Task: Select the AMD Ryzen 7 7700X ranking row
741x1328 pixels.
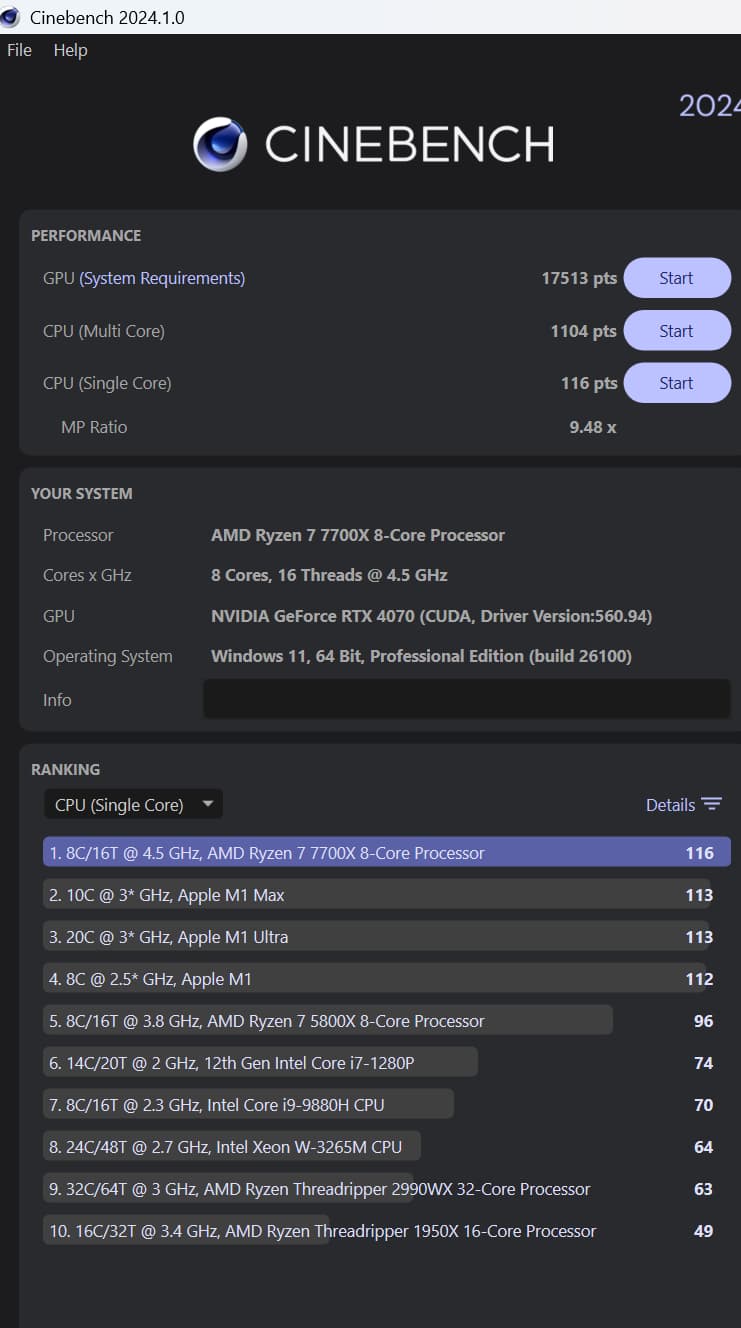Action: coord(387,852)
